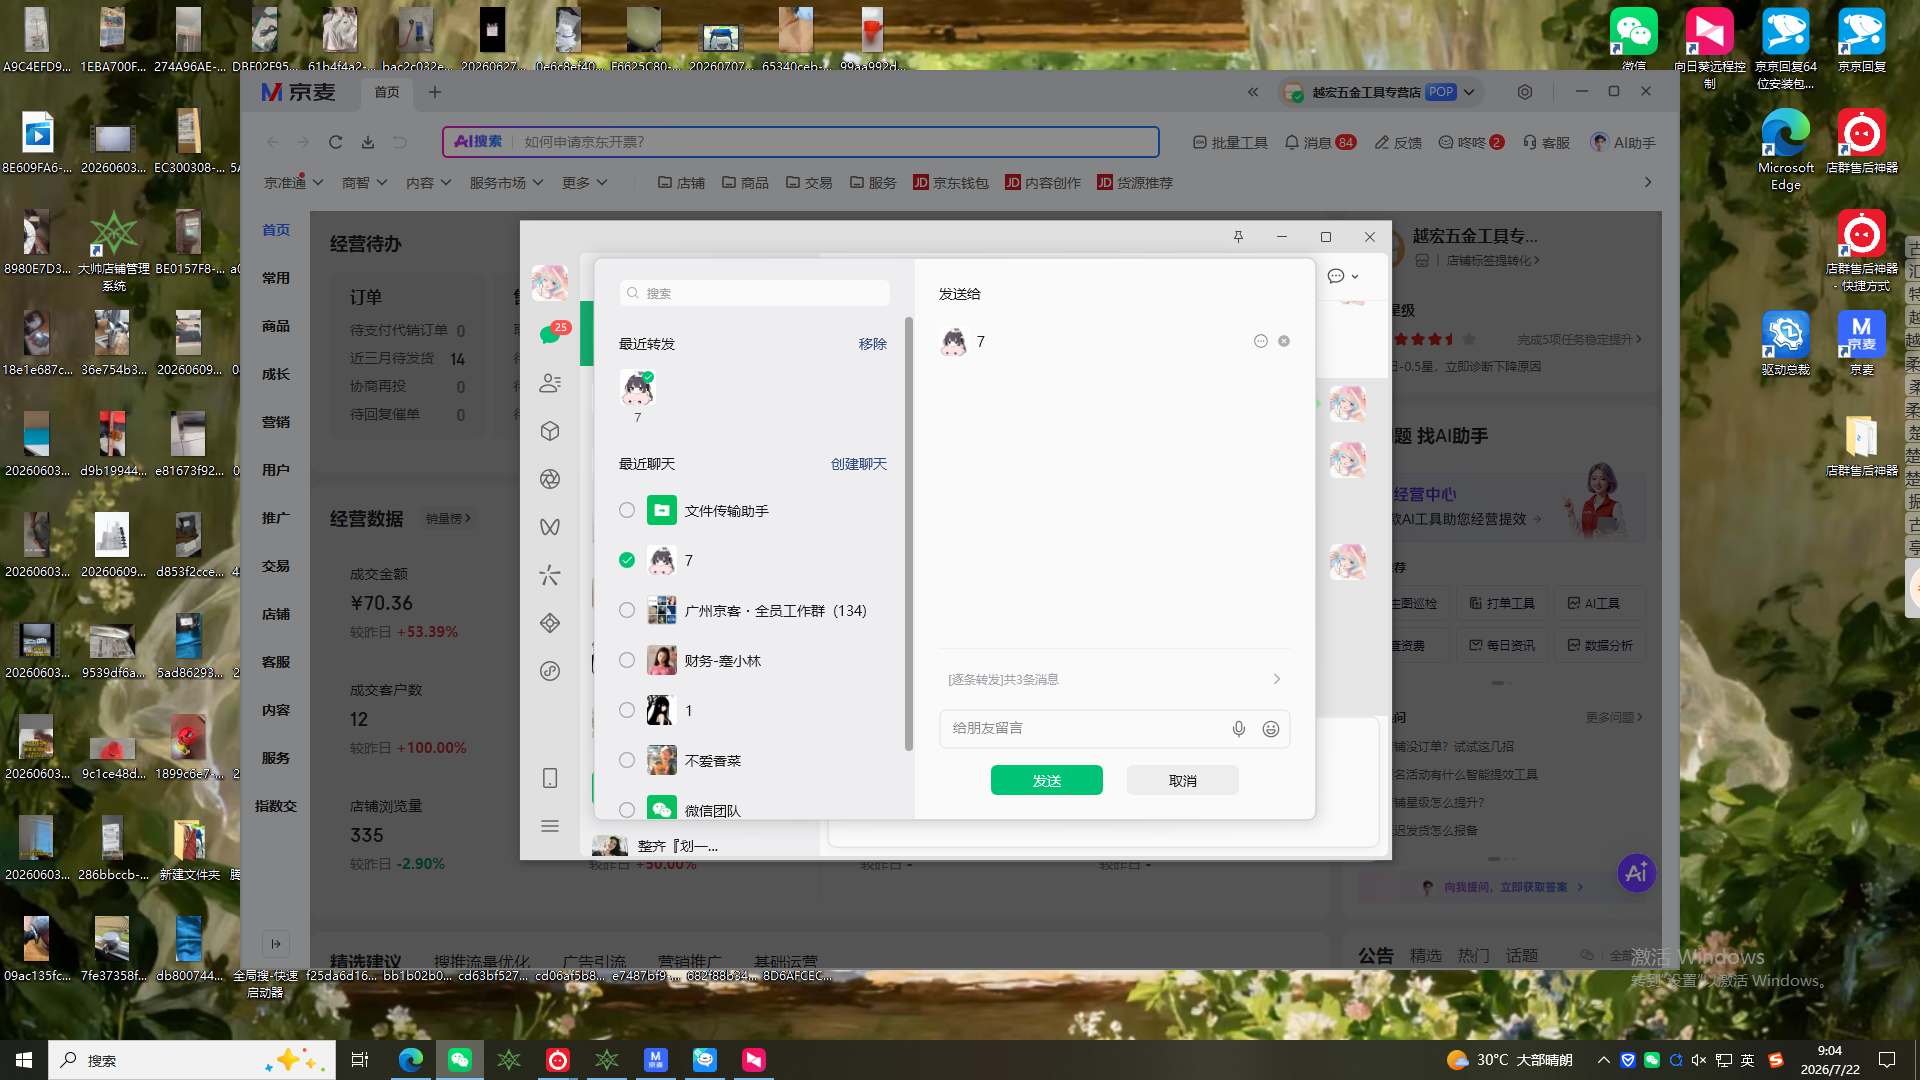1920x1080 pixels.
Task: Open WeChat Channels butterfly icon
Action: (550, 527)
